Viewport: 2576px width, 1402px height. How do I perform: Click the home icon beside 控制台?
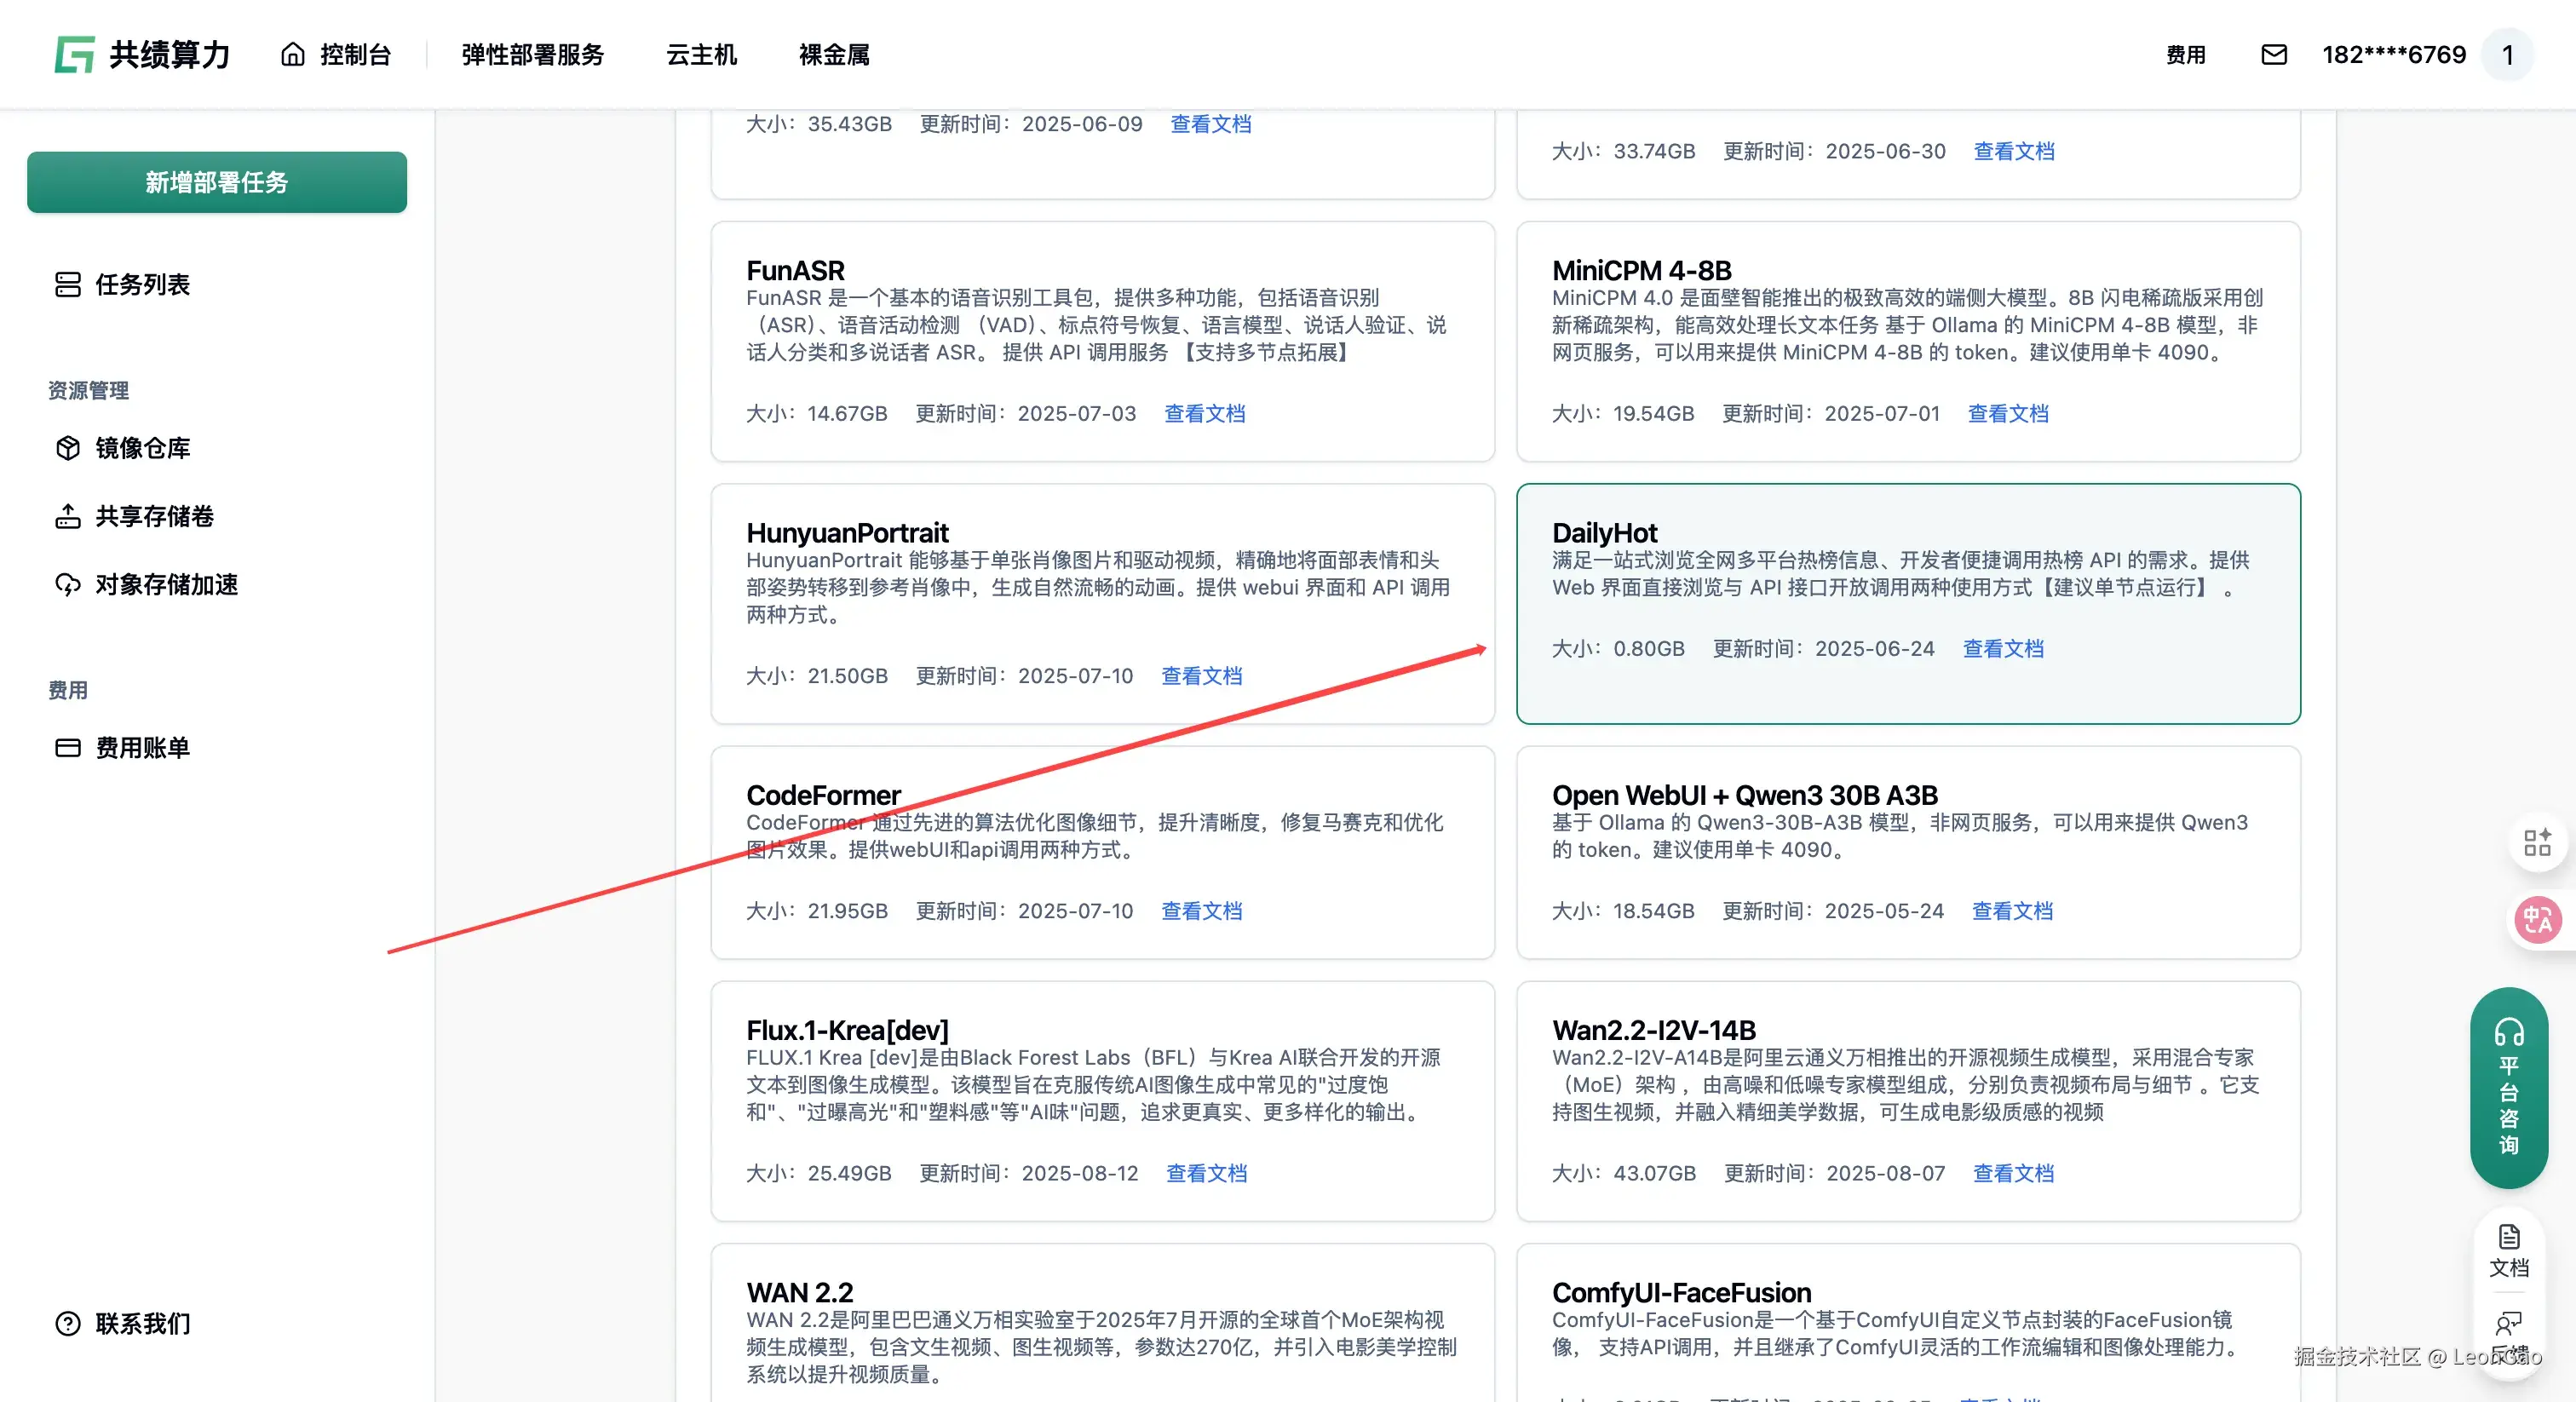(x=292, y=55)
